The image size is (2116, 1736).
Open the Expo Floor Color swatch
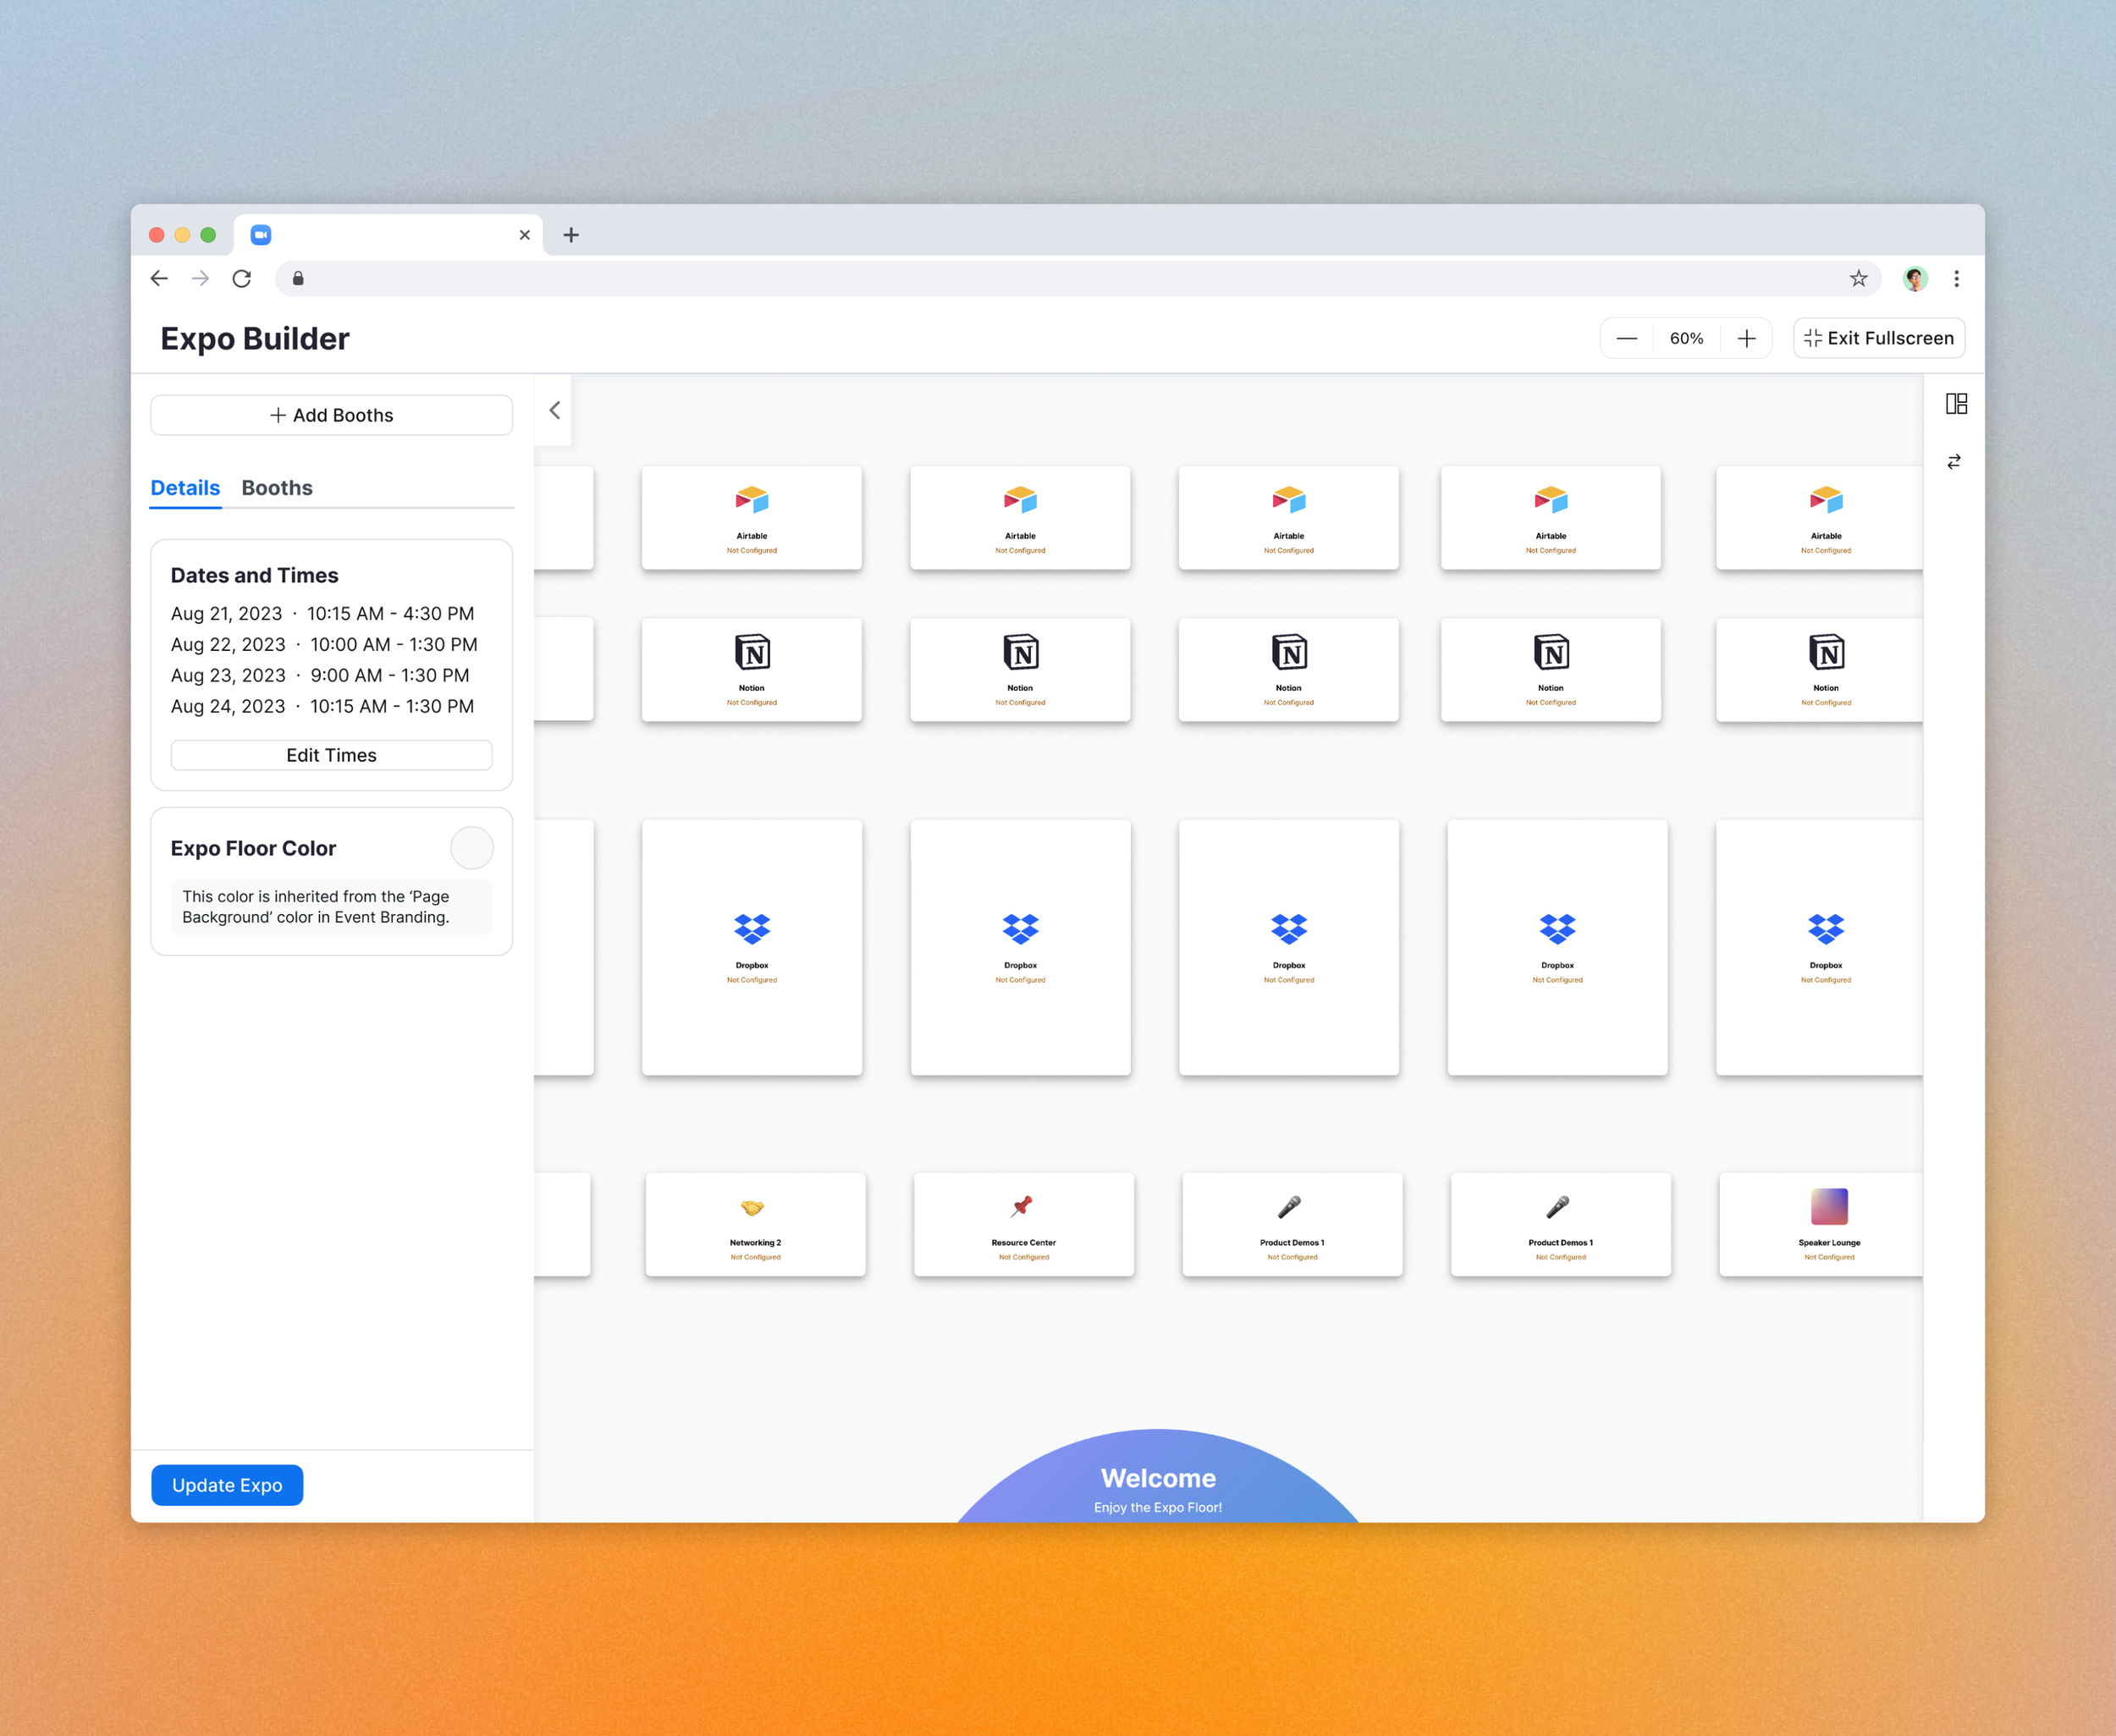pyautogui.click(x=471, y=848)
